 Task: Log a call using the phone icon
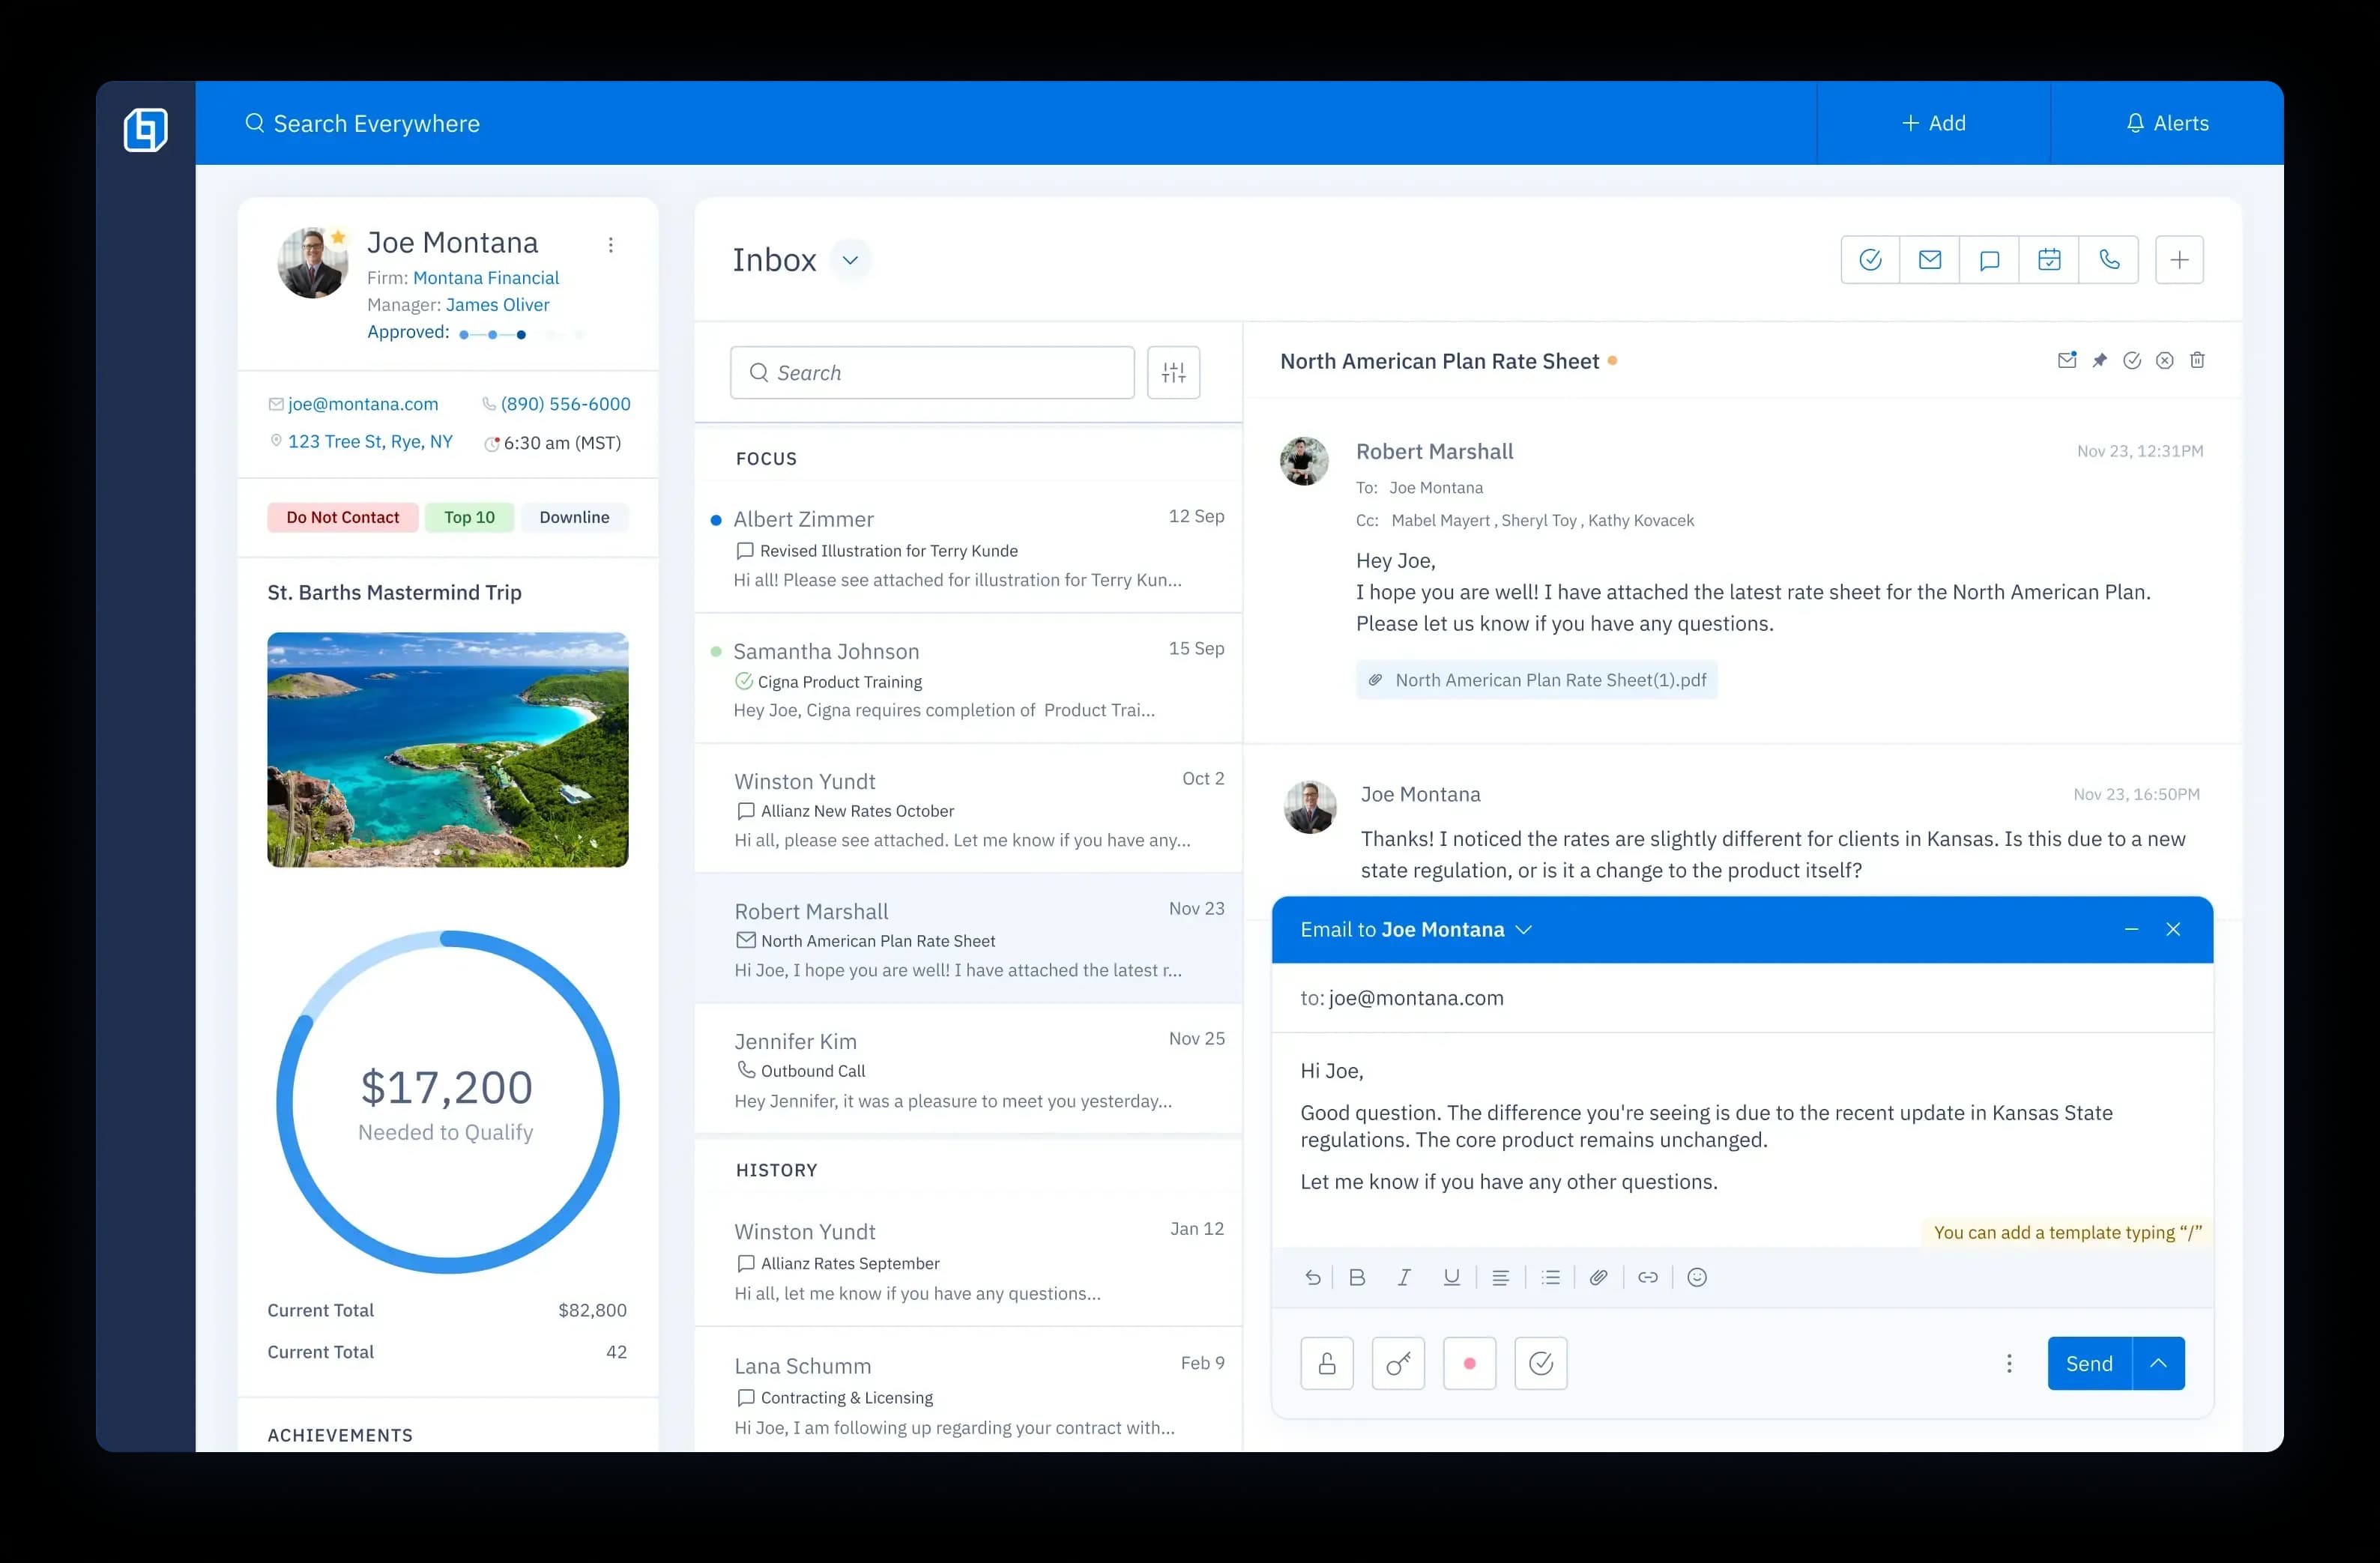coord(2110,259)
